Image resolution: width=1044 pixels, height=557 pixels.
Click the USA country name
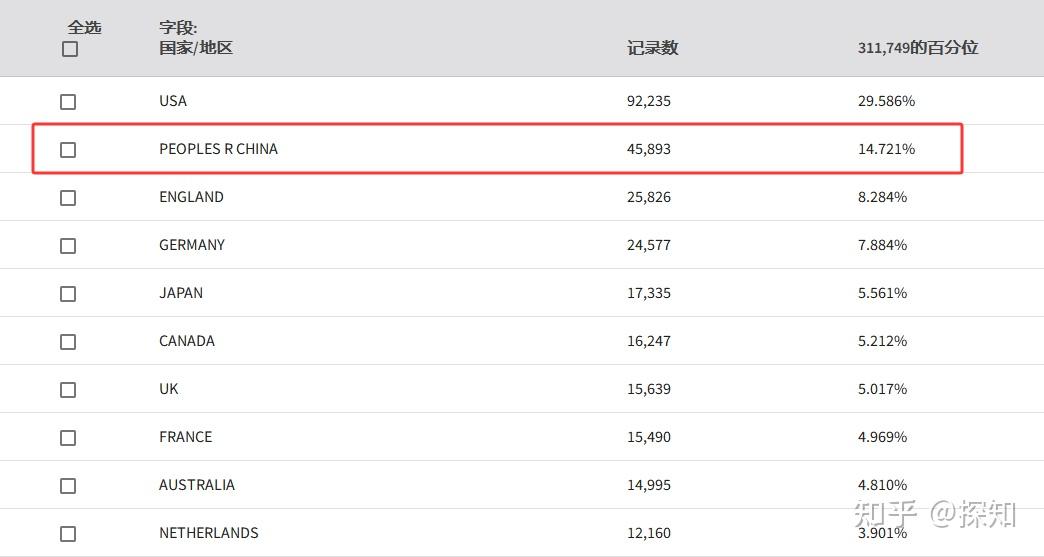pyautogui.click(x=173, y=101)
